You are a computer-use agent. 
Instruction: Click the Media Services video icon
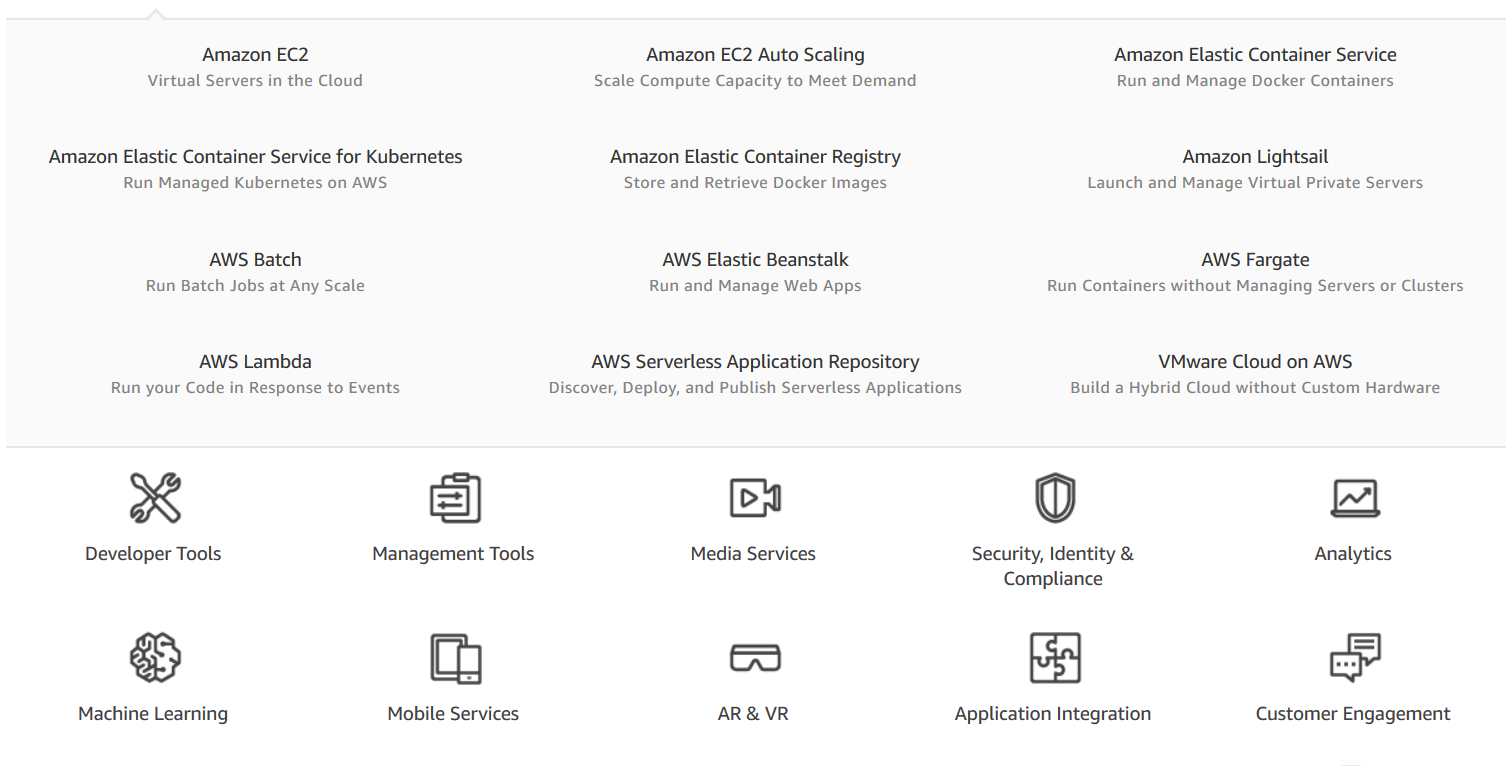pos(753,497)
